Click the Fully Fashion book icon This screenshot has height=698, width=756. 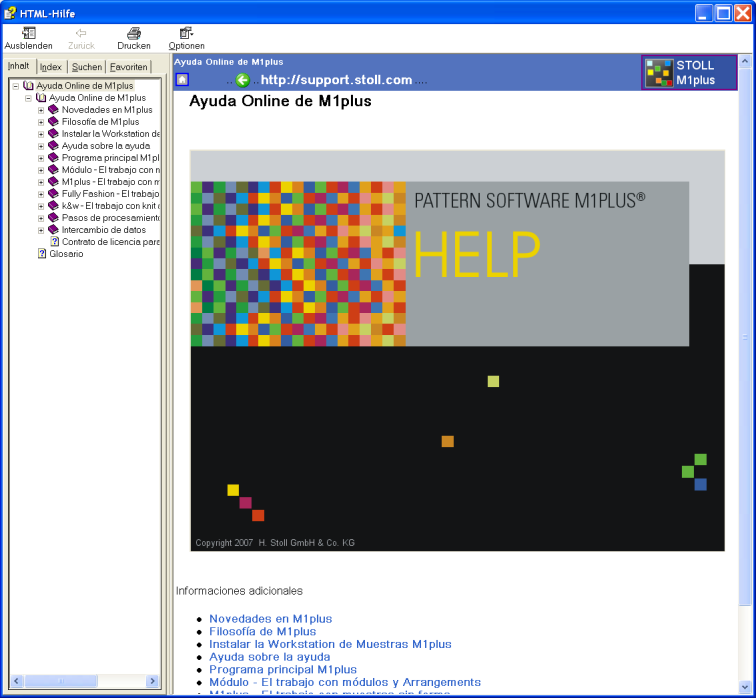tap(54, 194)
